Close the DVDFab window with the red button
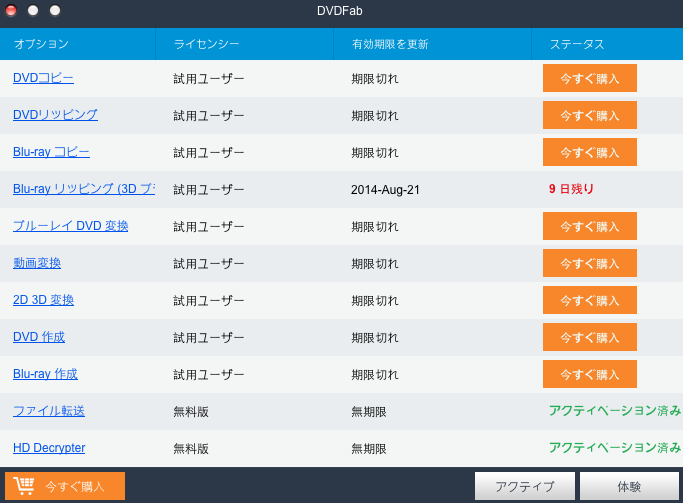This screenshot has width=683, height=503. pos(11,10)
